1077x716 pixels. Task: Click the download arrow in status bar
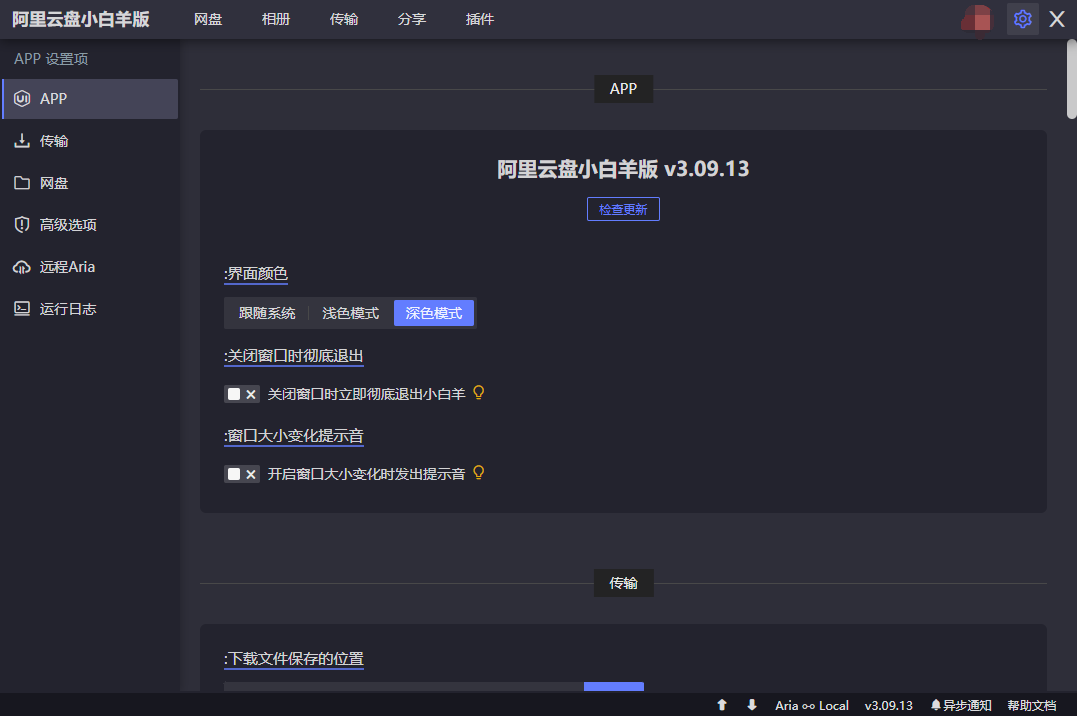(x=752, y=705)
